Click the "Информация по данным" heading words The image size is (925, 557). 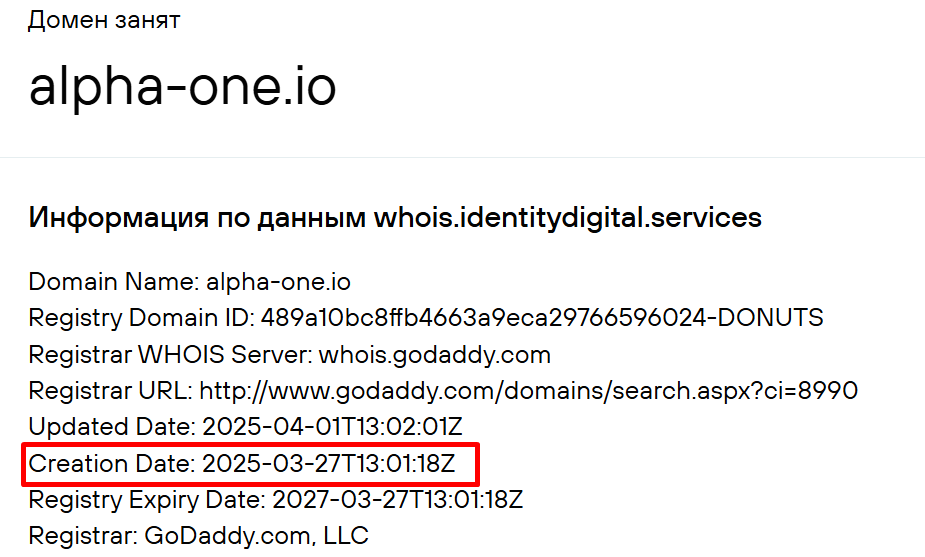pyautogui.click(x=197, y=218)
